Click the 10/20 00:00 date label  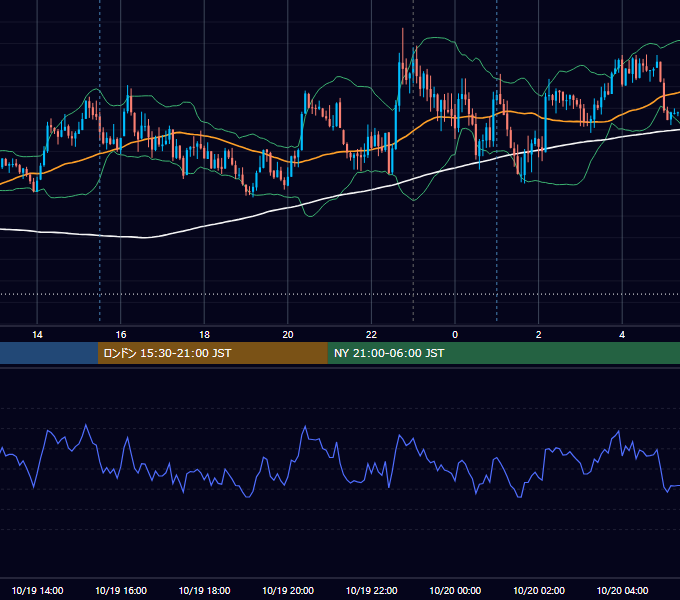pos(455,590)
